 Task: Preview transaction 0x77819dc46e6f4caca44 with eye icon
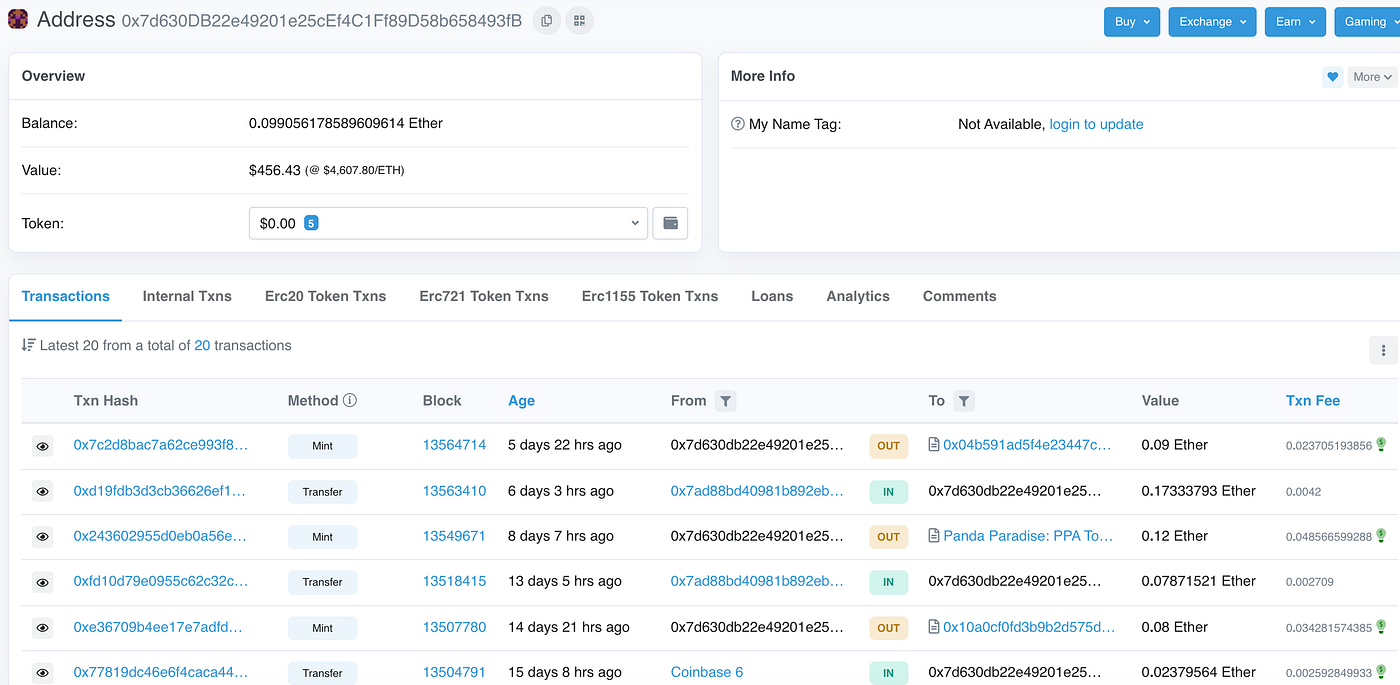pyautogui.click(x=42, y=673)
